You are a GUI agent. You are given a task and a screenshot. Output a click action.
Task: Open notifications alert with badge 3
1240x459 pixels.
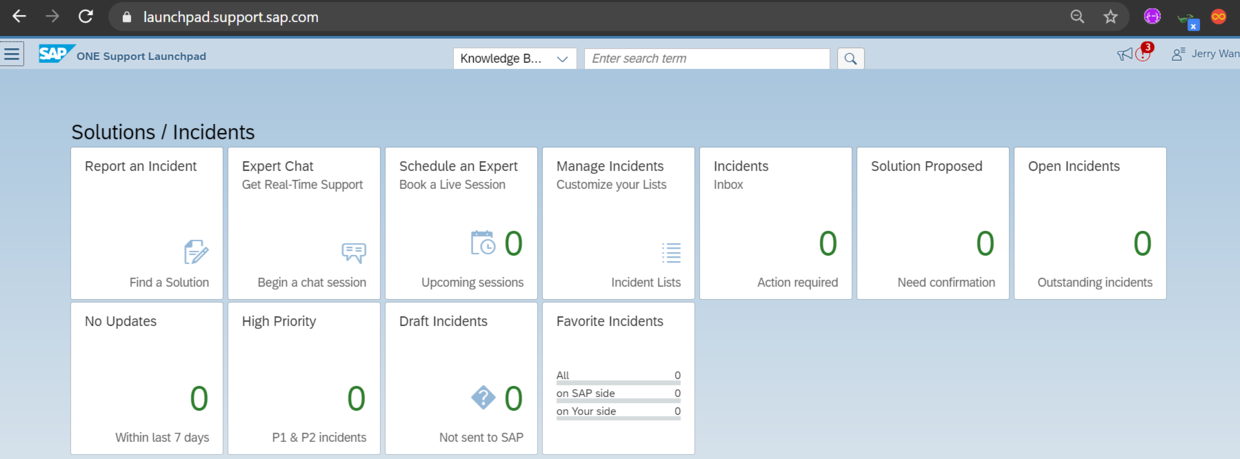coord(1144,52)
